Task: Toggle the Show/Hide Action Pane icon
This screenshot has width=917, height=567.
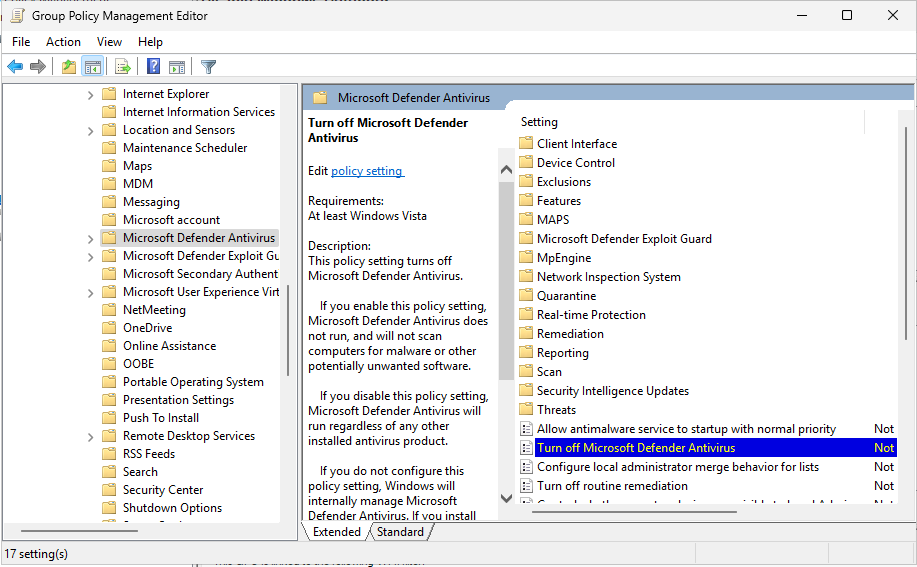Action: (x=177, y=67)
